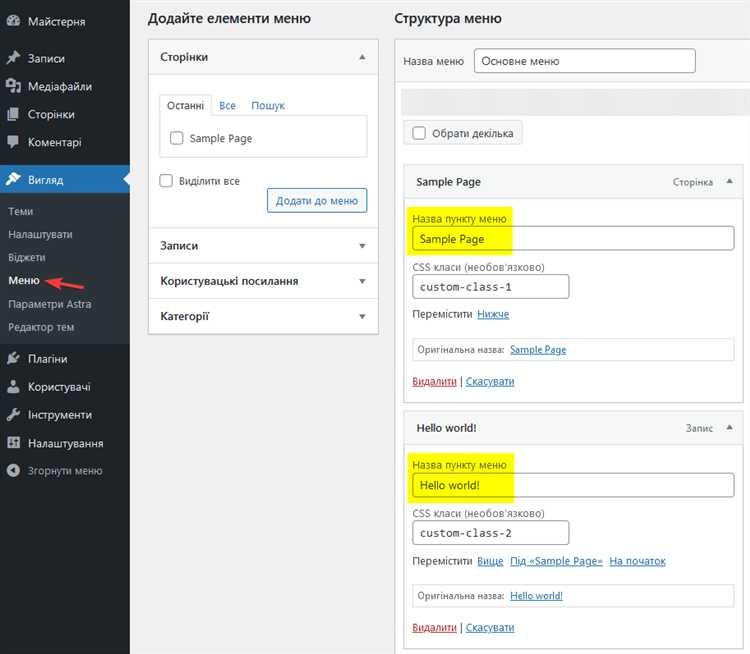Click the Інструменти wrench icon
The image size is (750, 654).
coord(13,415)
